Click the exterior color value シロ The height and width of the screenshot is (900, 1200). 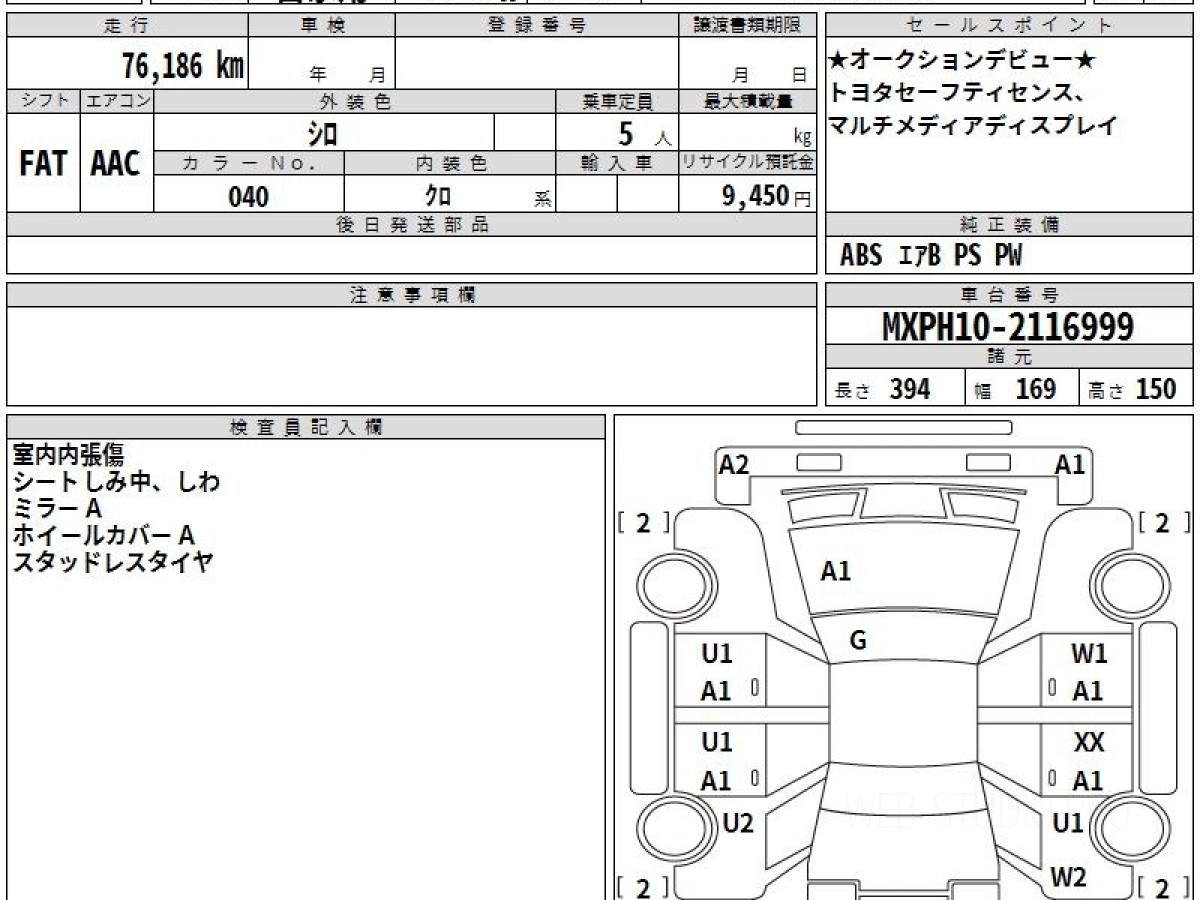322,133
